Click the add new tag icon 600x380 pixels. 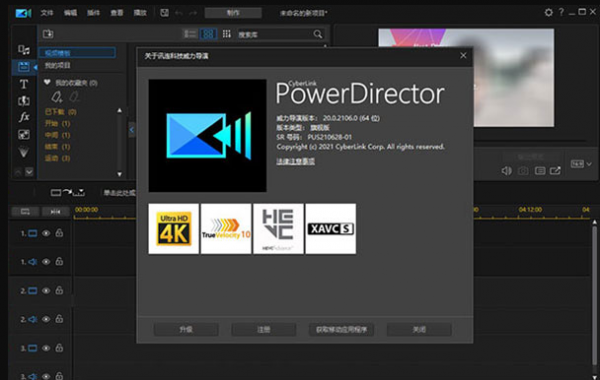coord(57,97)
